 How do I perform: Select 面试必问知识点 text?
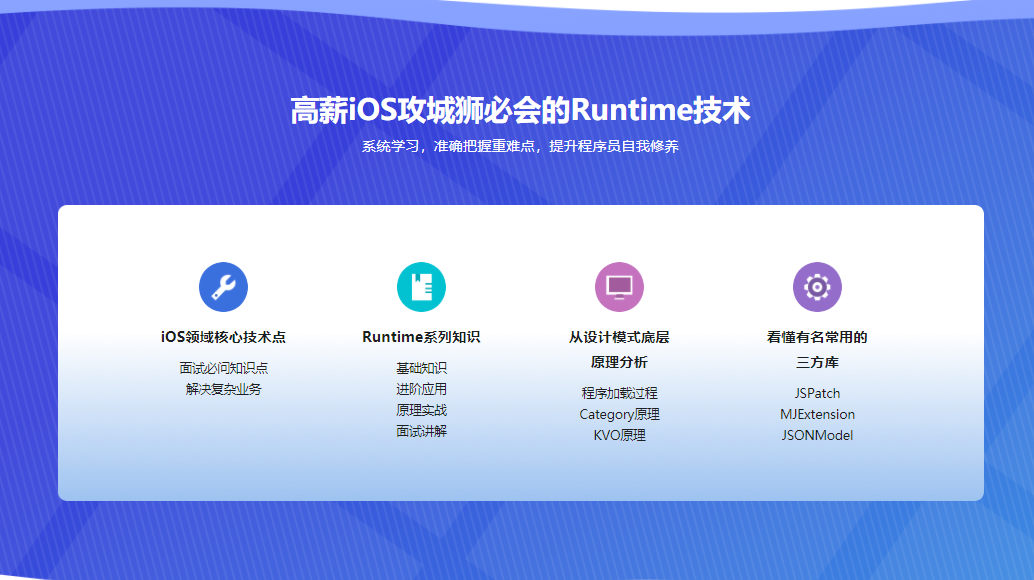point(223,368)
